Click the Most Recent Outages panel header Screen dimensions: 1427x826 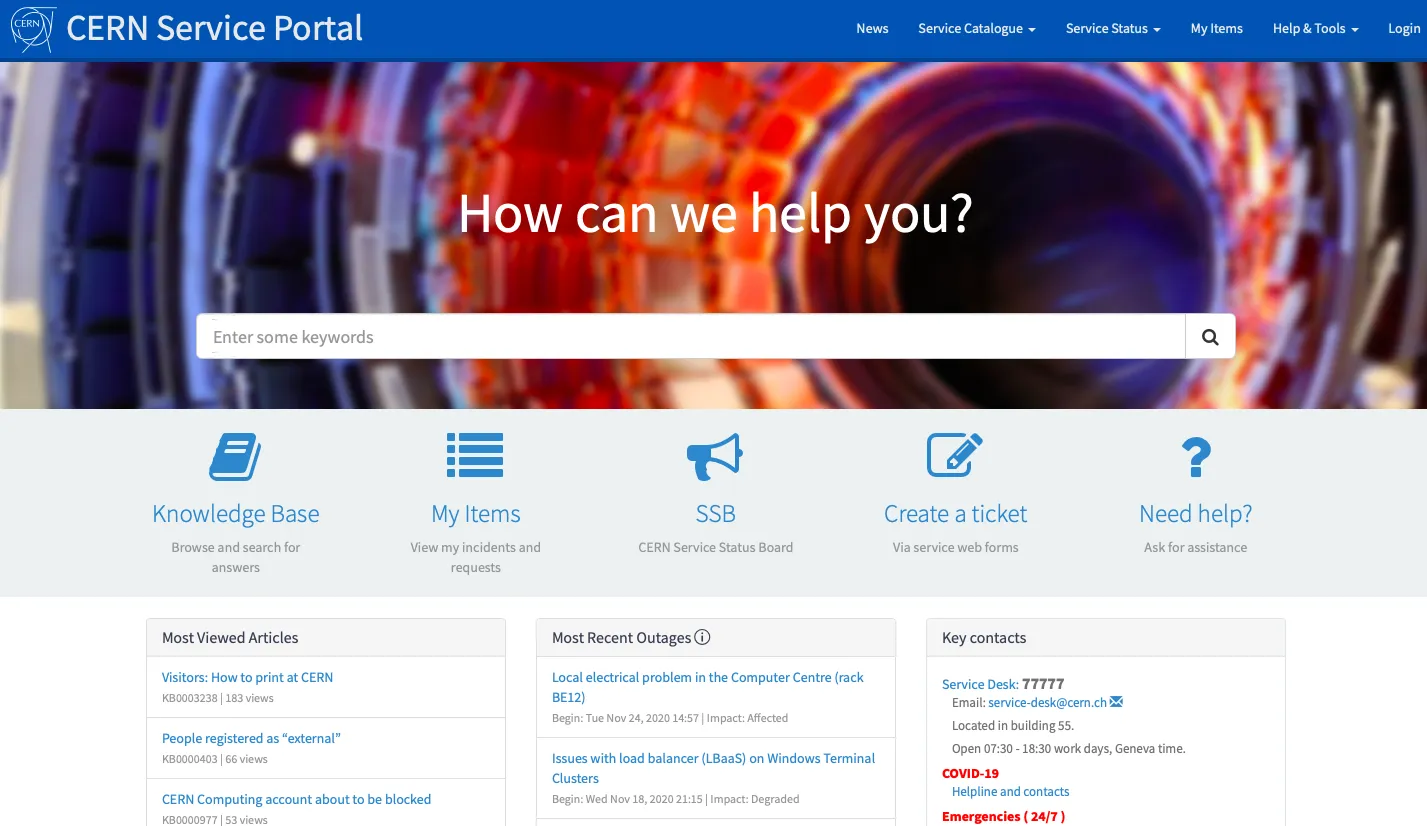point(716,638)
